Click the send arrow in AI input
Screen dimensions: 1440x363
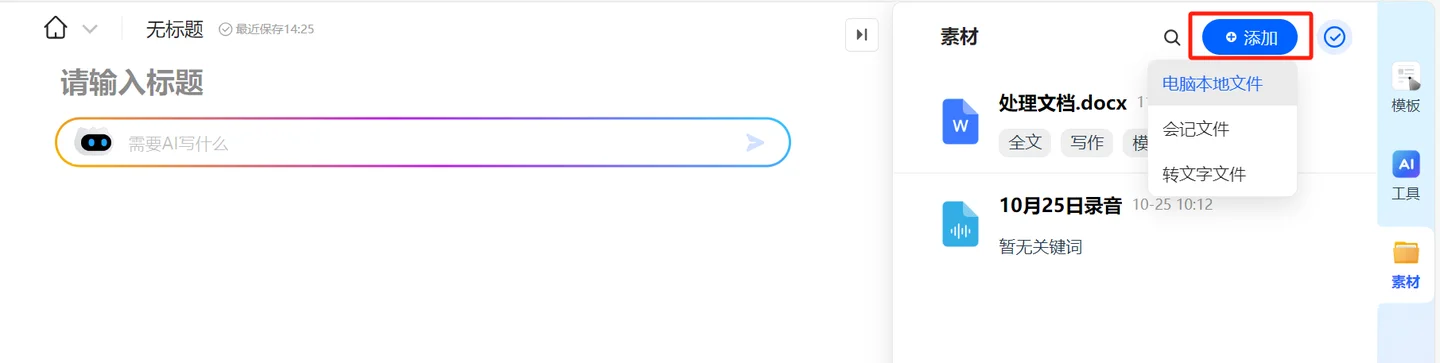(x=755, y=143)
